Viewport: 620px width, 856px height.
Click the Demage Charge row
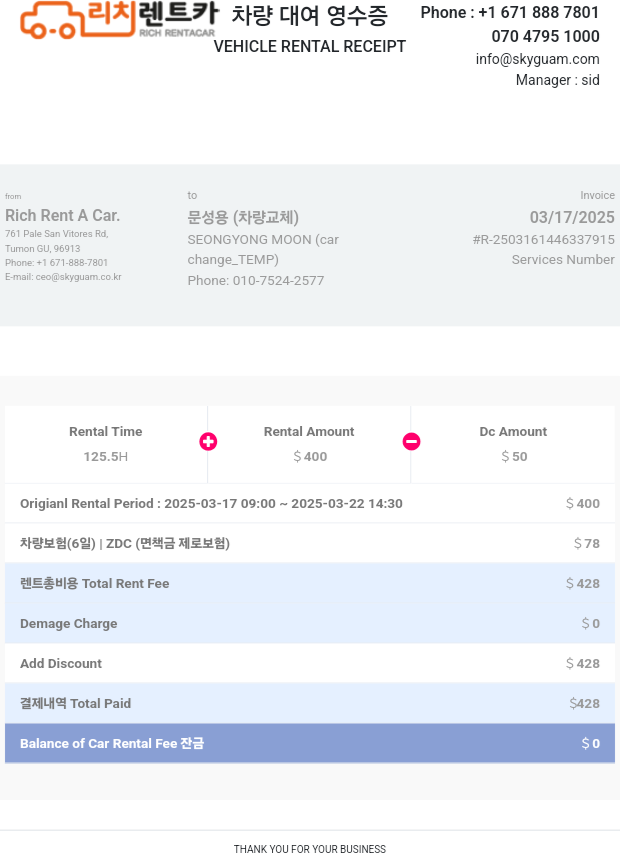point(310,623)
